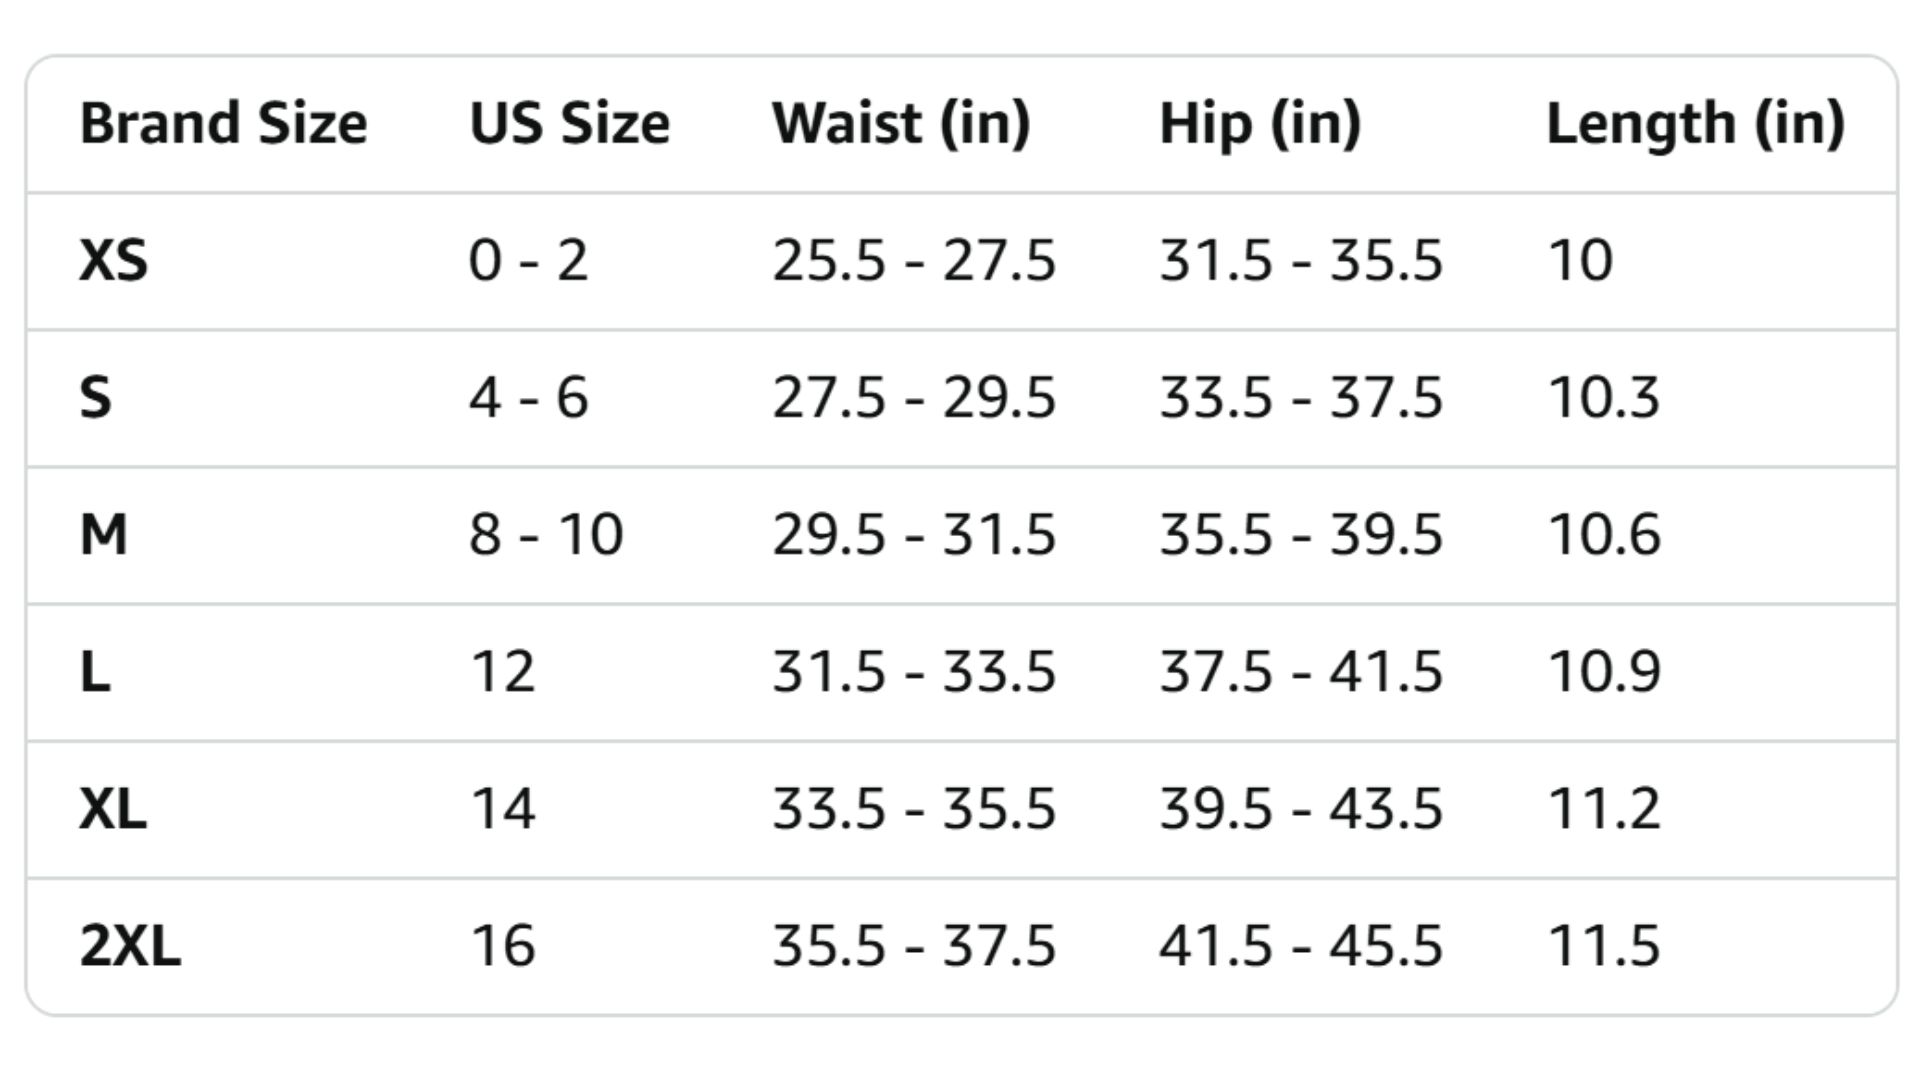
Task: Click hip value 41.5 - 45.5
Action: click(1300, 946)
